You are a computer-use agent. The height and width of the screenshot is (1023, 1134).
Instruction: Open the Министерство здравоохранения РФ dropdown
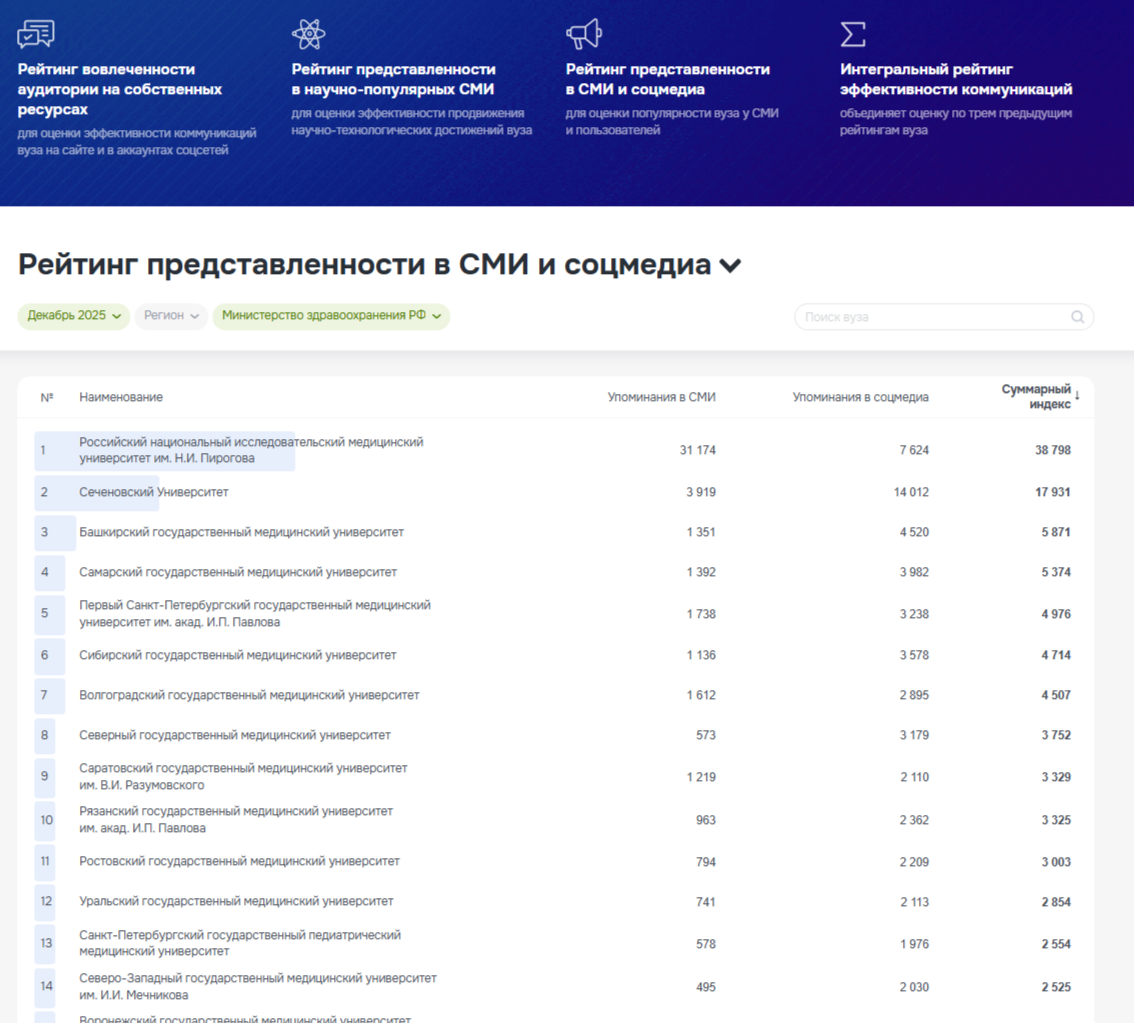tap(331, 316)
